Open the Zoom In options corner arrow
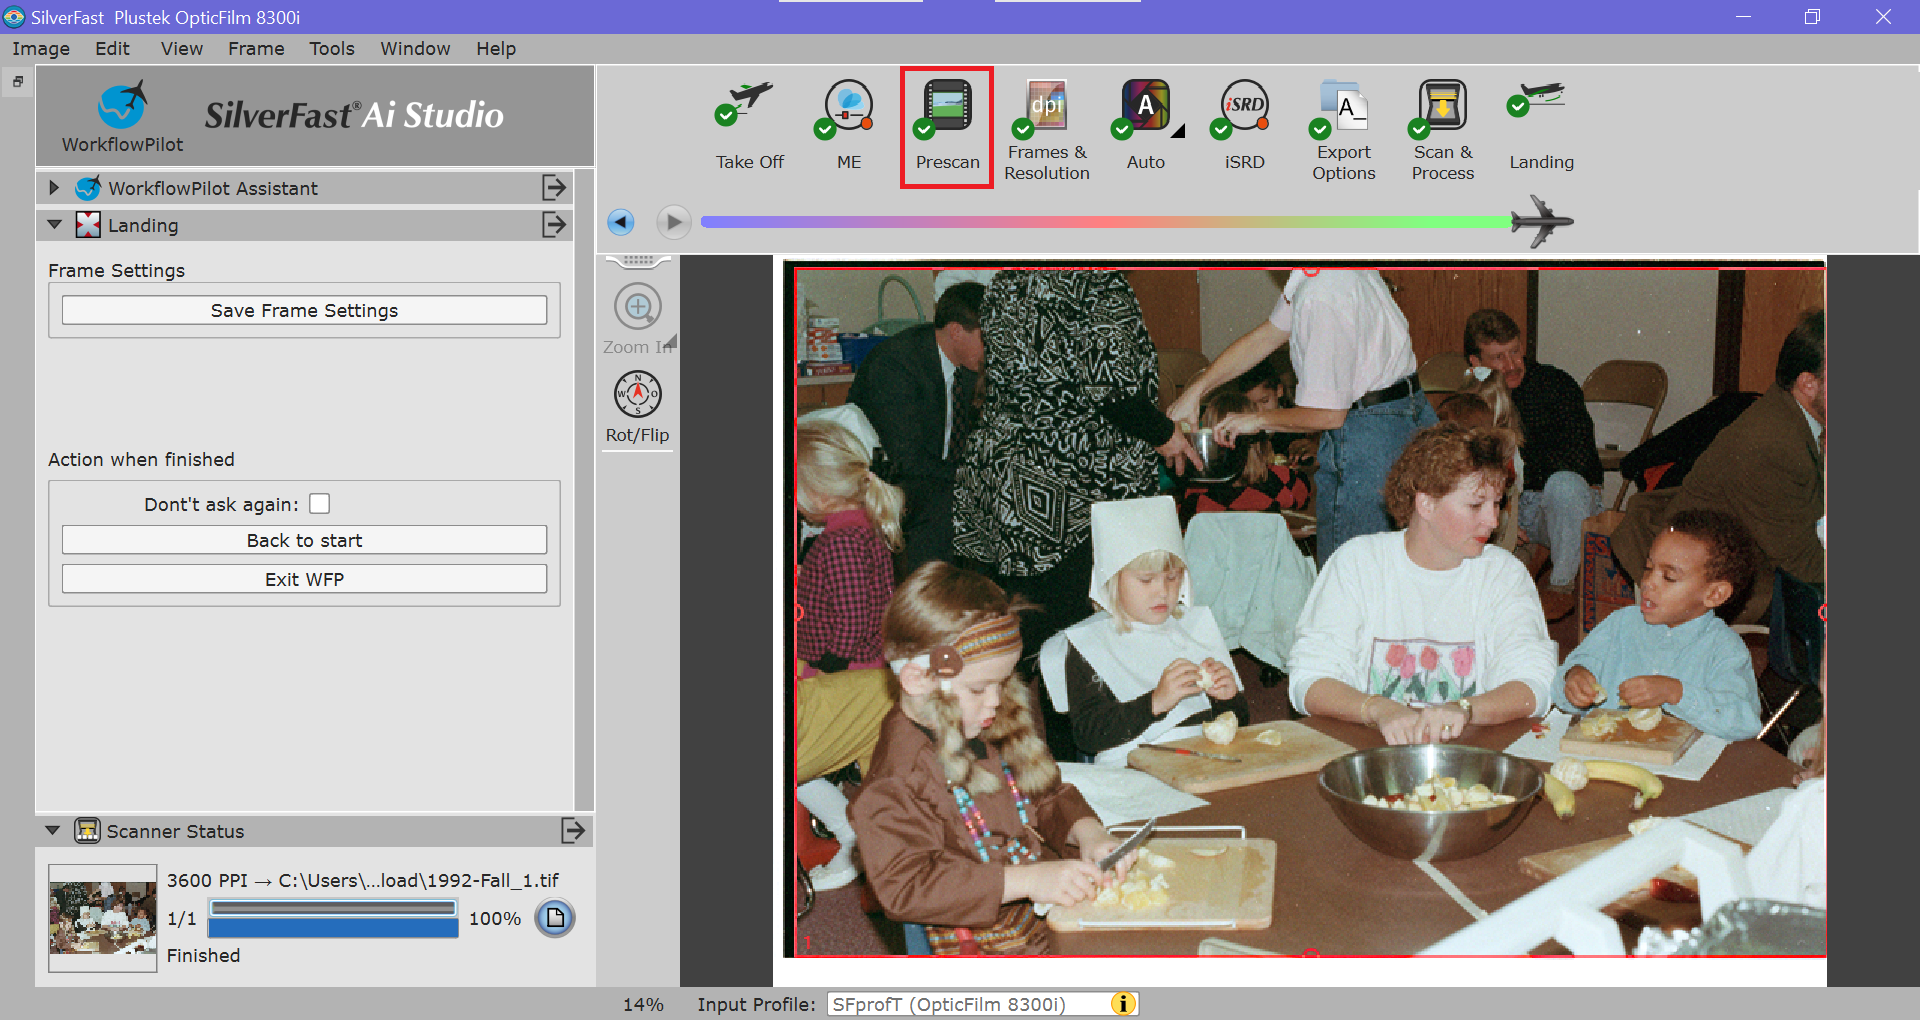The height and width of the screenshot is (1020, 1920). coord(671,341)
